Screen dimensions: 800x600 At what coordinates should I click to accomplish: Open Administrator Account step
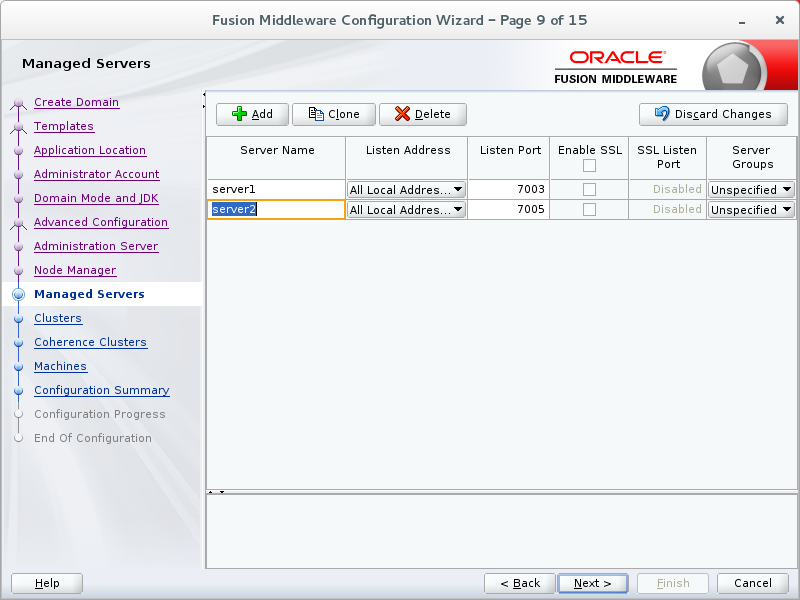[96, 174]
